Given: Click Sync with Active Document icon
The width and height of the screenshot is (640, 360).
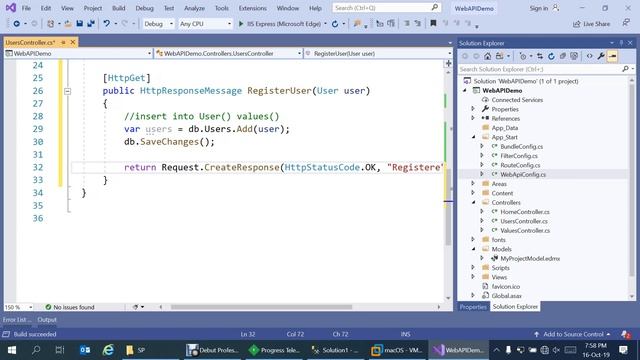Looking at the screenshot, I should point(540,56).
